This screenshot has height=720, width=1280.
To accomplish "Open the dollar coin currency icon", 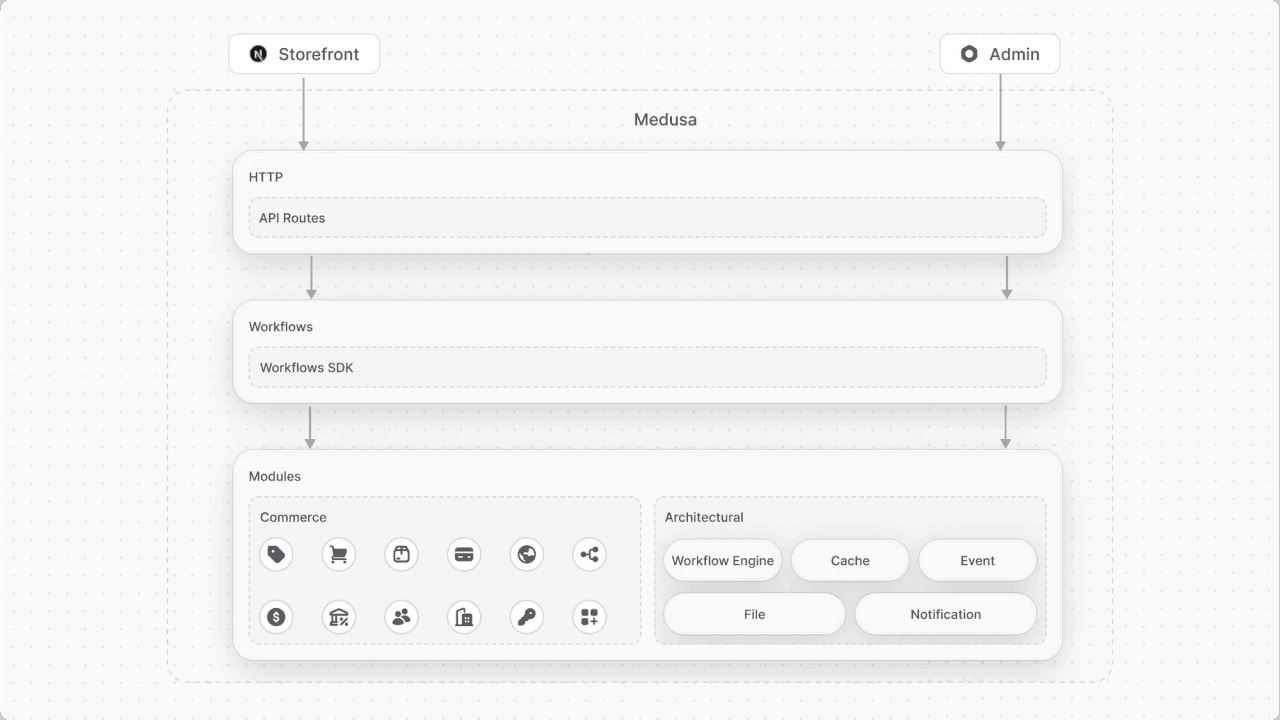I will [276, 617].
